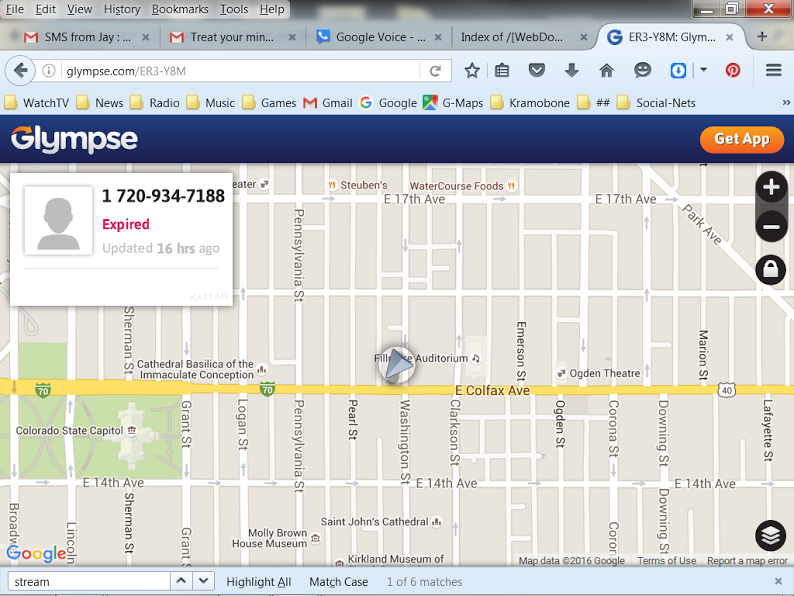Screen dimensions: 794x596
Task: Open the downloads arrow icon
Action: 572,70
